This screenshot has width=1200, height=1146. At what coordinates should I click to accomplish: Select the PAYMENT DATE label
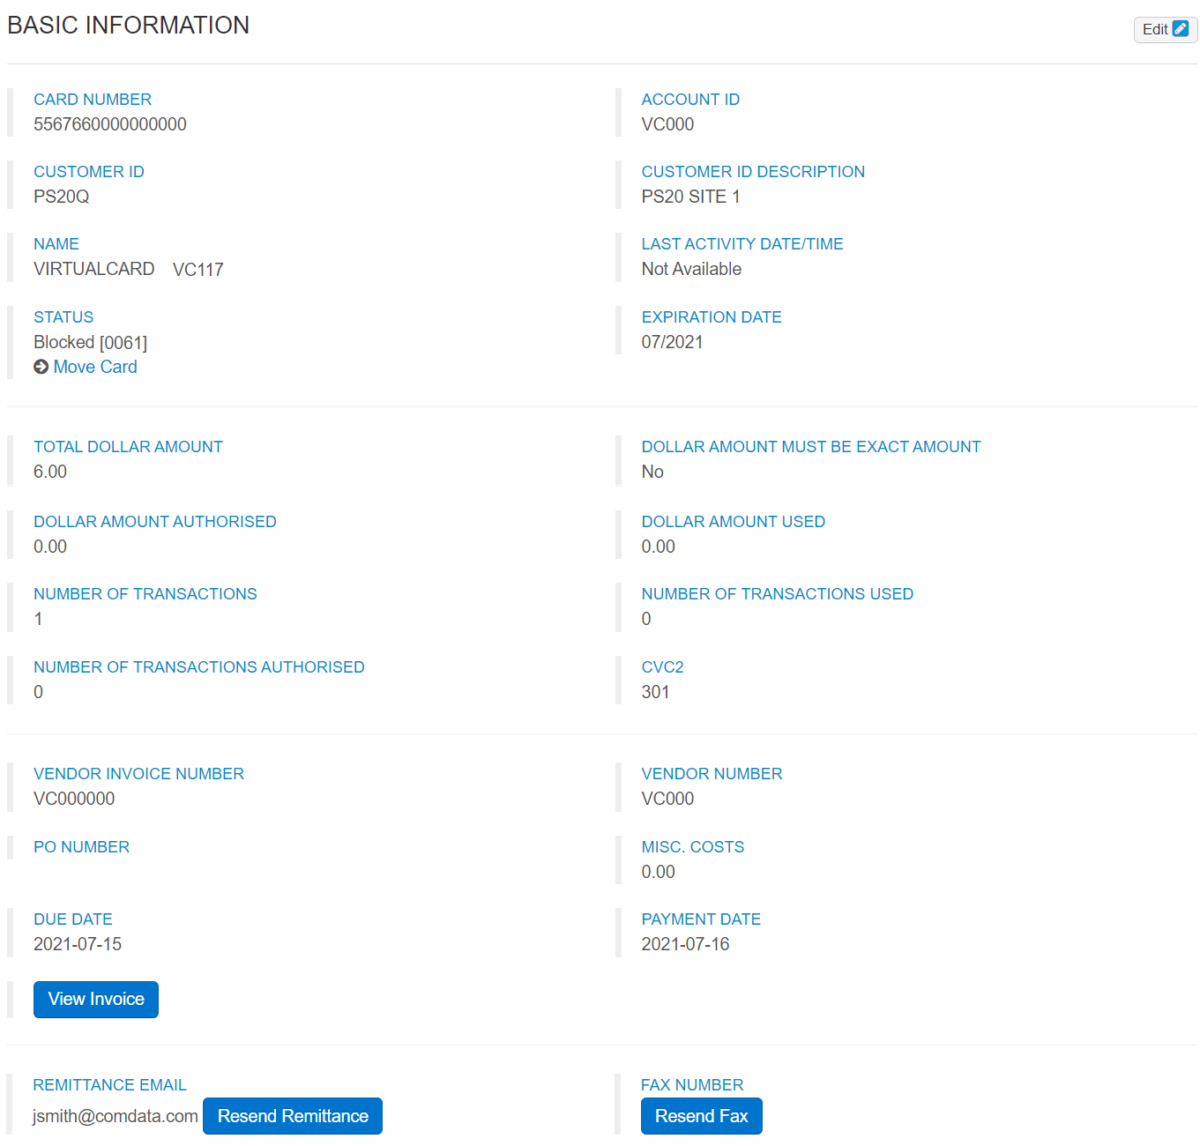pos(701,919)
